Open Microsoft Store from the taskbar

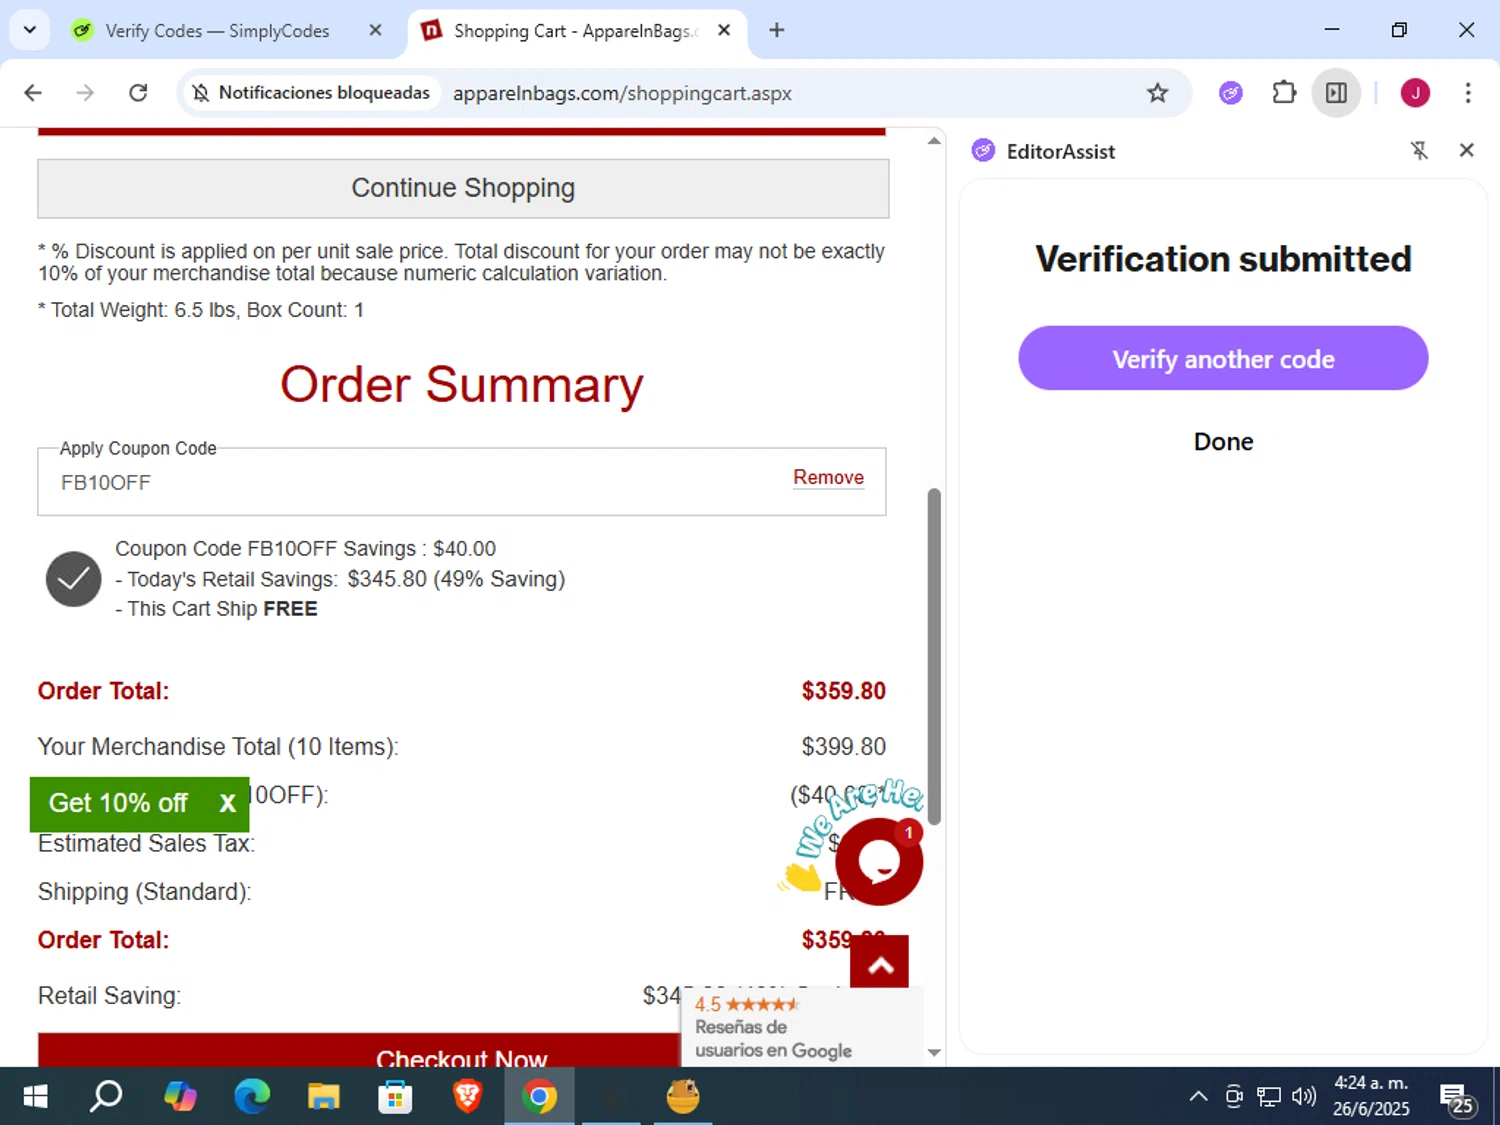(395, 1097)
